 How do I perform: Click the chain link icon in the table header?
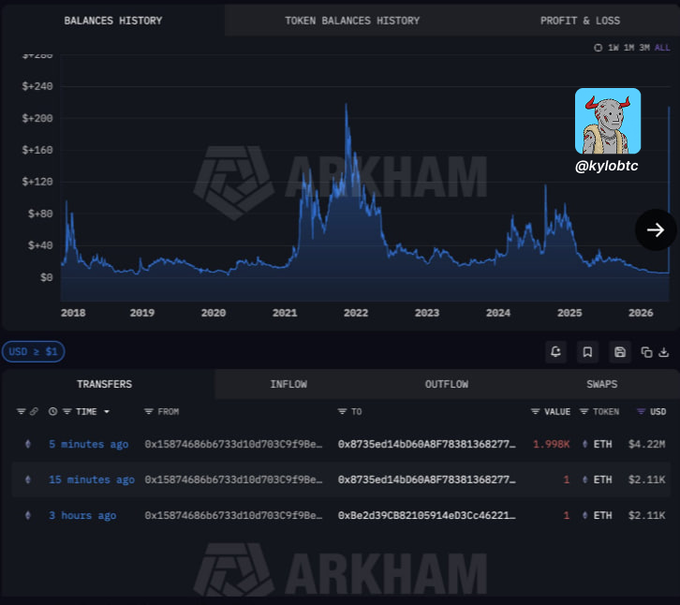coord(33,411)
